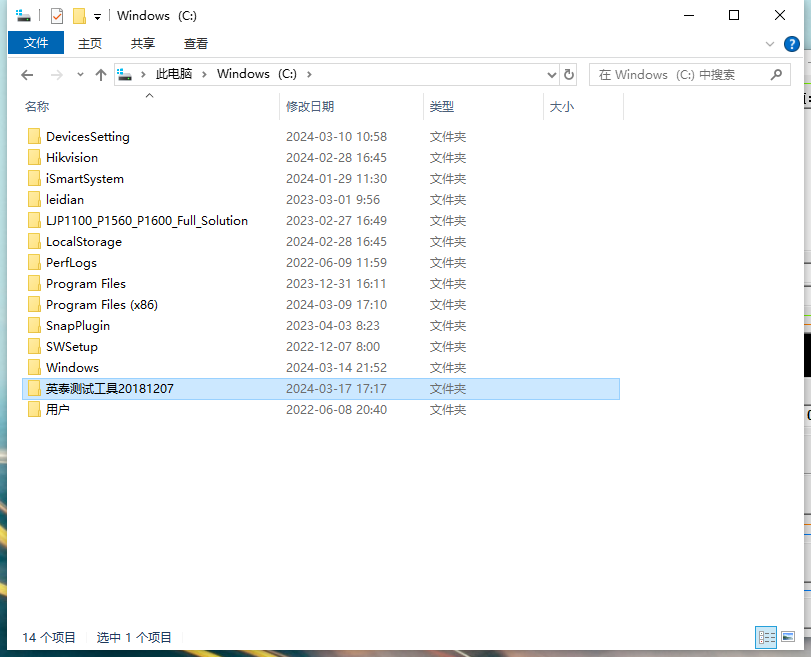Screen dimensions: 811x657
Task: Click the 14 个项目 status text
Action: pos(49,637)
